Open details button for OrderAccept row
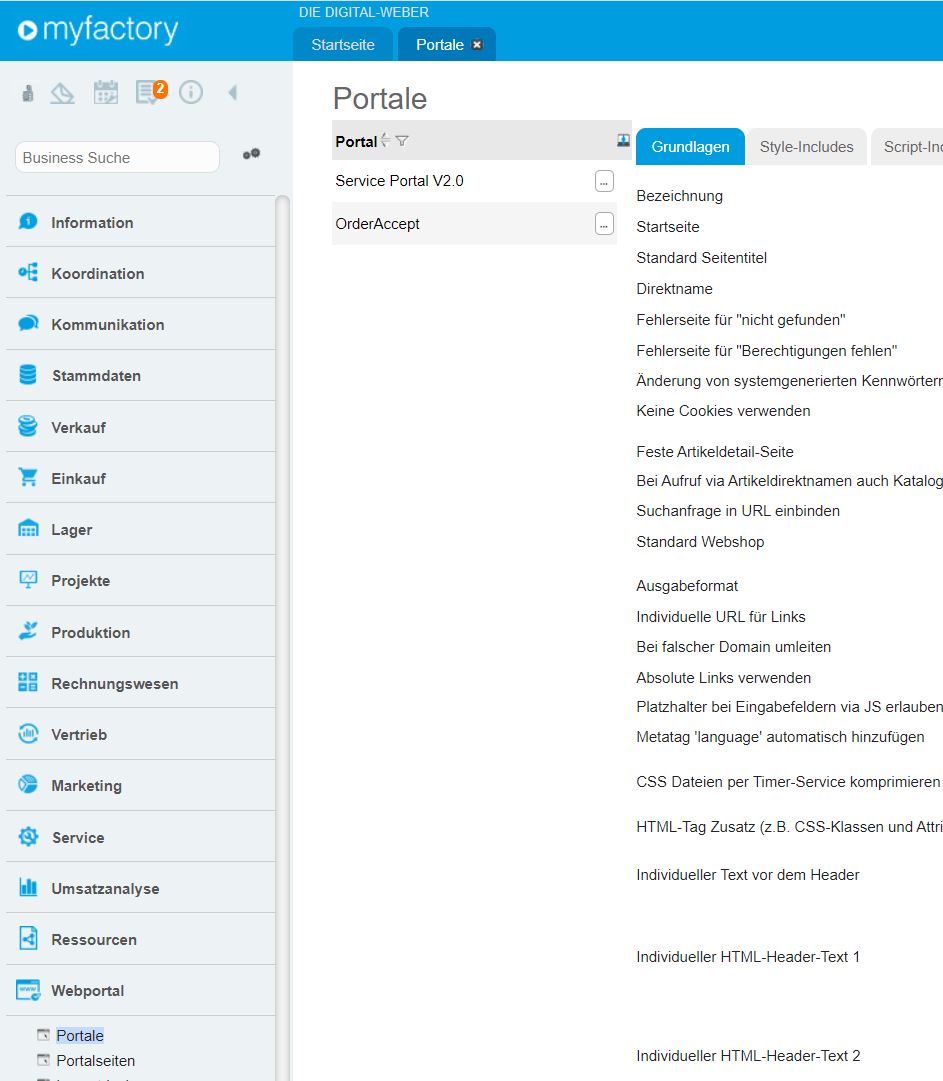This screenshot has height=1081, width=943. [x=604, y=224]
